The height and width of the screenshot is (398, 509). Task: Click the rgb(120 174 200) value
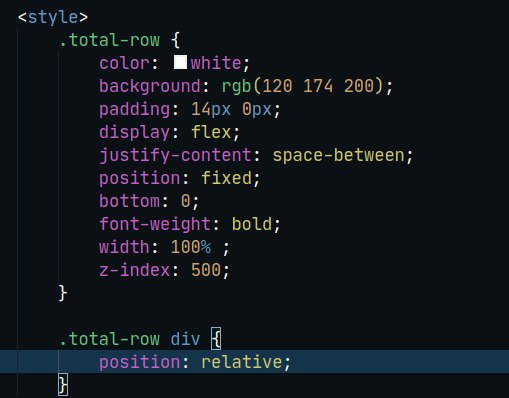coord(303,86)
